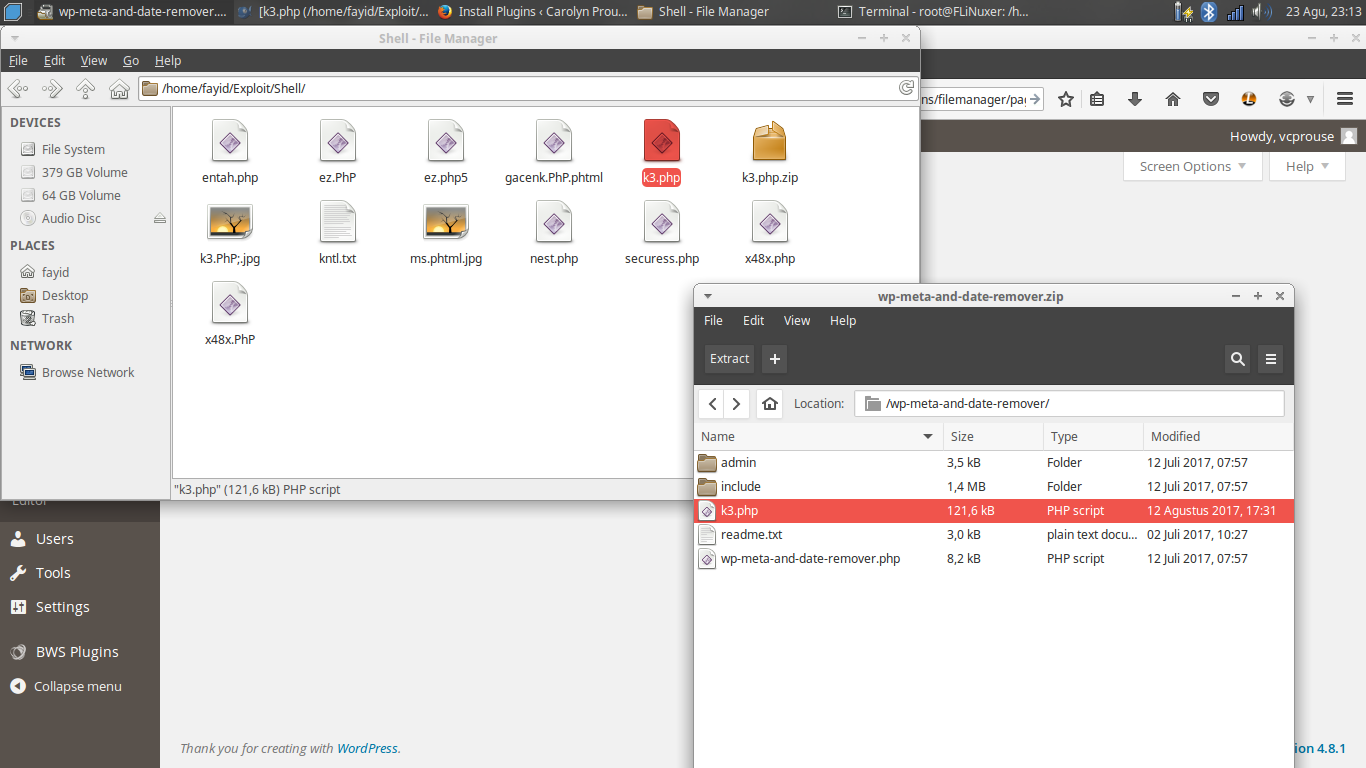The height and width of the screenshot is (768, 1366).
Task: Open the Go menu in File Manager
Action: [131, 61]
